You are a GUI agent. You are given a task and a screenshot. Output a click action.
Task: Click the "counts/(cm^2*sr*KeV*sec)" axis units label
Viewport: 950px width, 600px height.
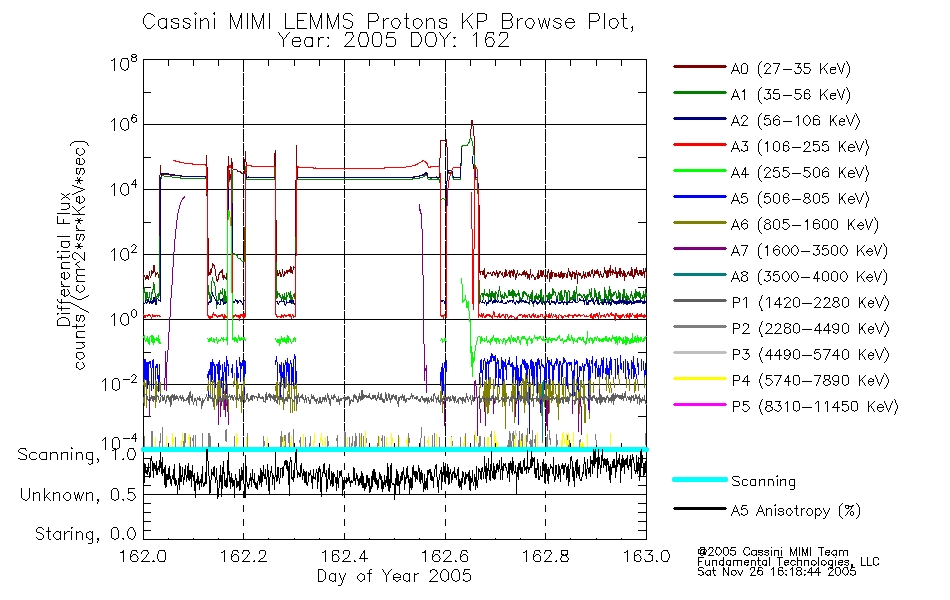[81, 255]
